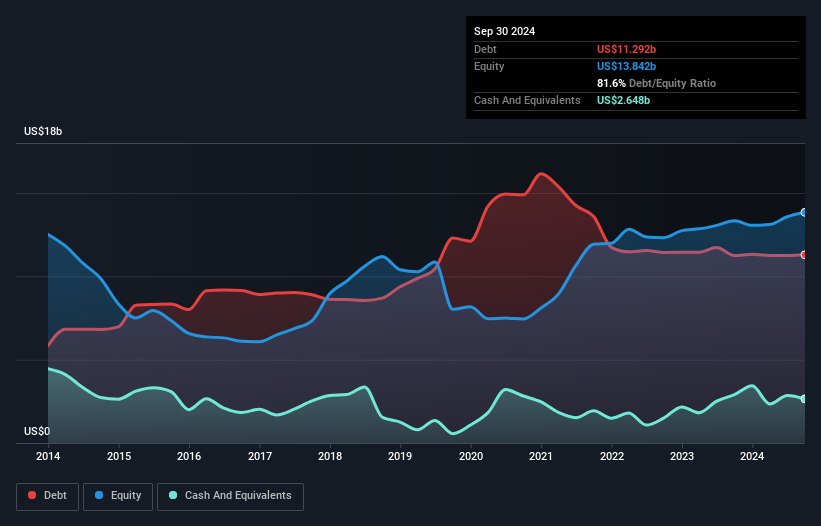Click the 2018 x-axis label
Viewport: 821px width, 526px height.
pyautogui.click(x=330, y=456)
